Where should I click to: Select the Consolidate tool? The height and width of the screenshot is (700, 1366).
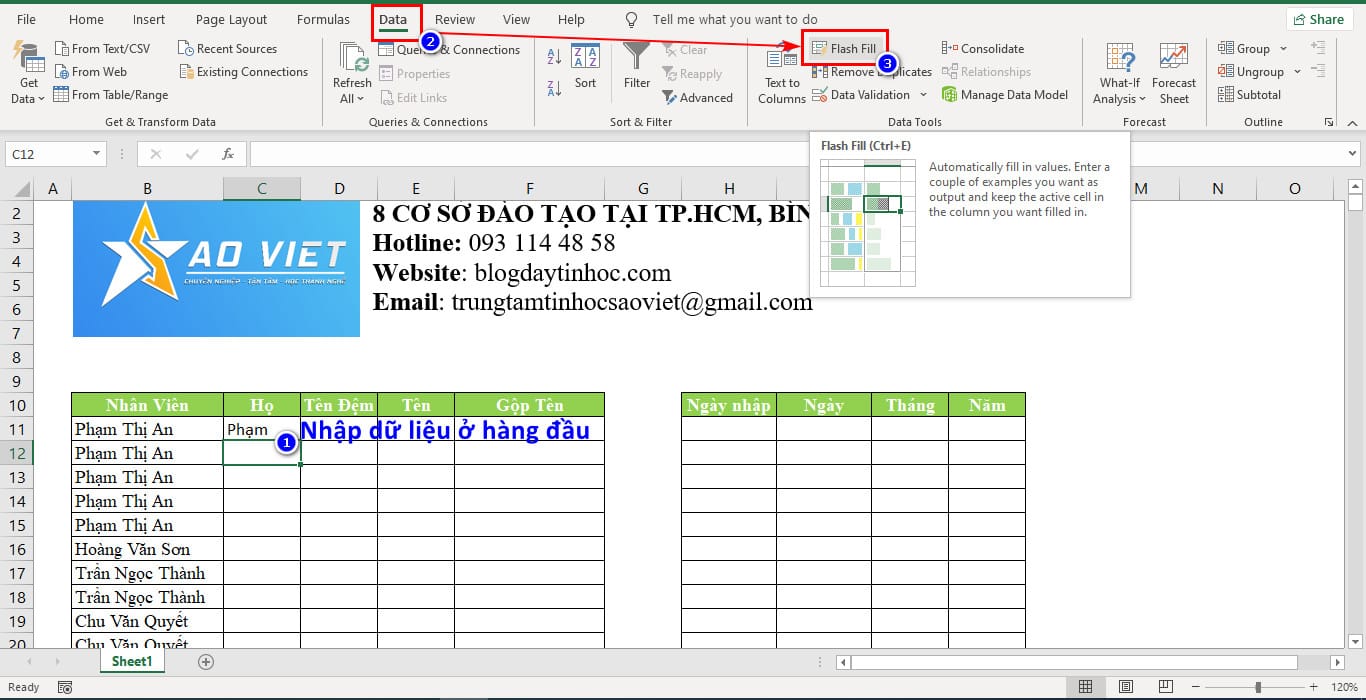tap(983, 48)
